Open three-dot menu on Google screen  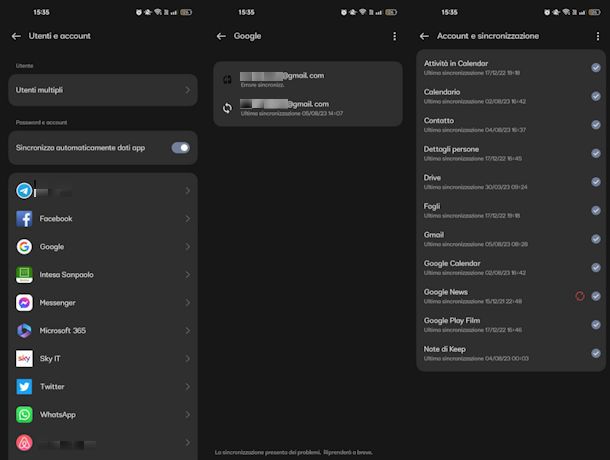(x=394, y=36)
